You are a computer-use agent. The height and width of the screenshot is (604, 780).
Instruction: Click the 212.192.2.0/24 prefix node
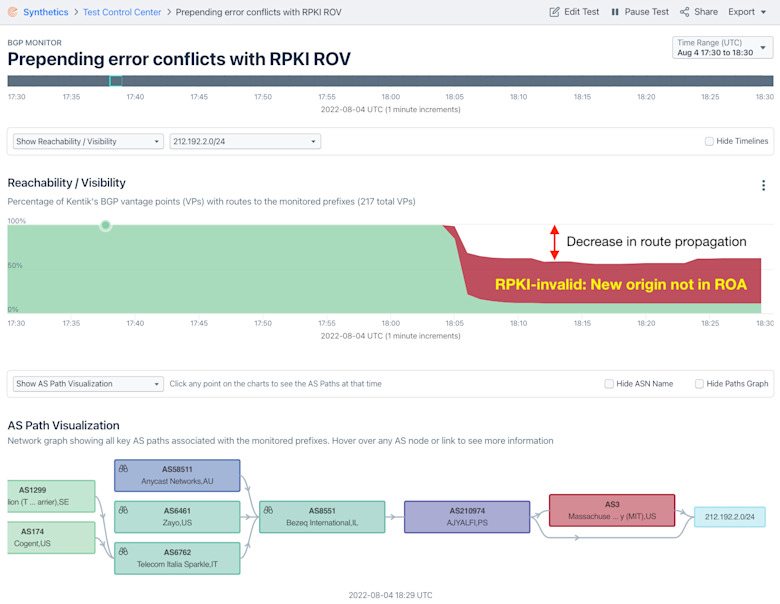(x=729, y=517)
